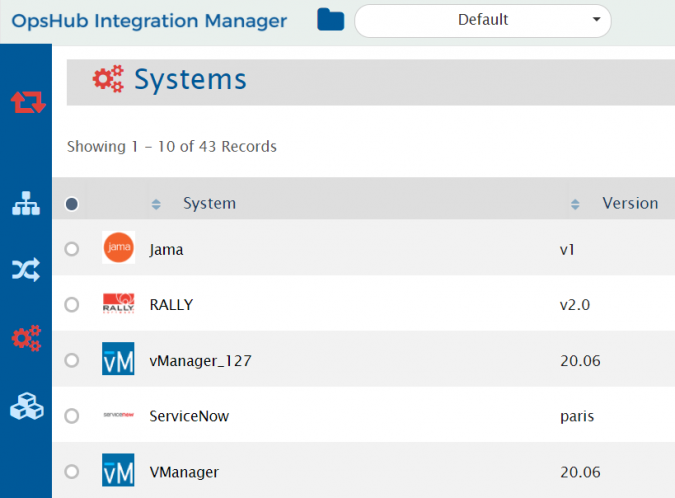This screenshot has width=675, height=498.
Task: Click the ServiceNow system logo
Action: (118, 416)
